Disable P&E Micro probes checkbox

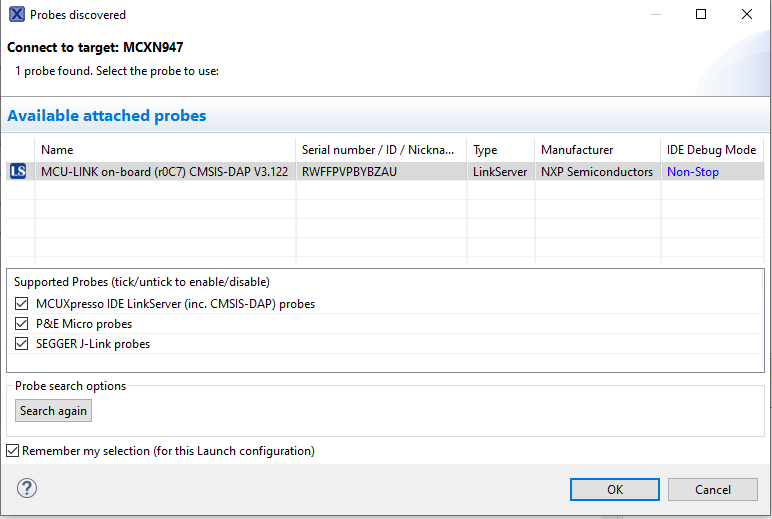click(x=22, y=324)
